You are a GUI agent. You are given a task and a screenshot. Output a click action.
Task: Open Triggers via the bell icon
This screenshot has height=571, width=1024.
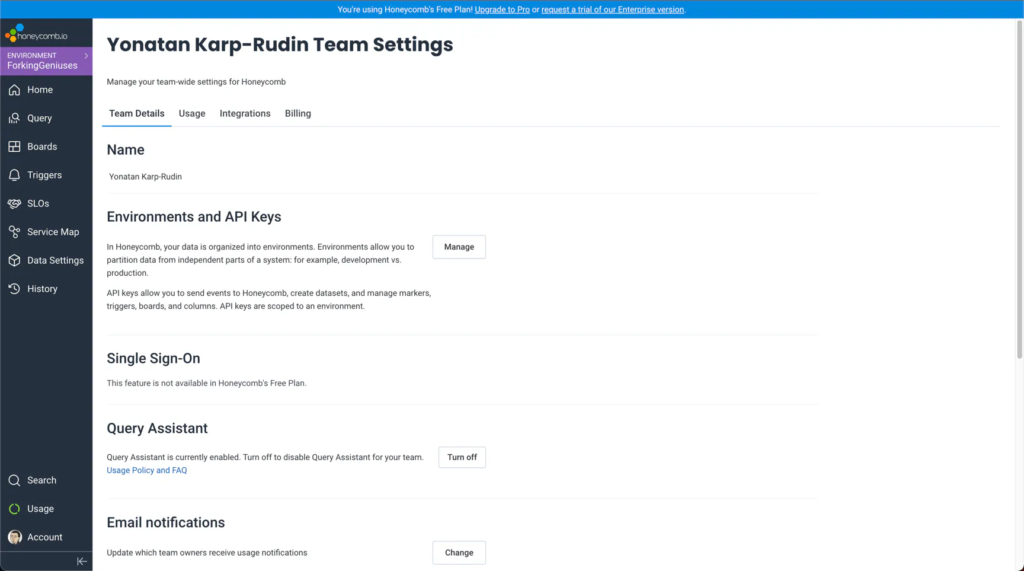(14, 175)
